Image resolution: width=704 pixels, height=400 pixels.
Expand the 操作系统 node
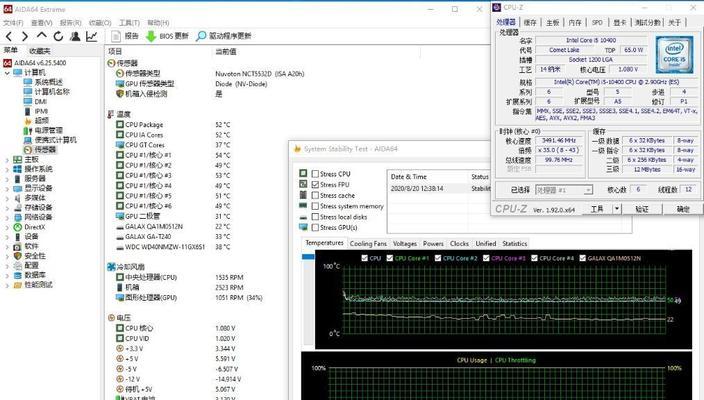(x=7, y=169)
